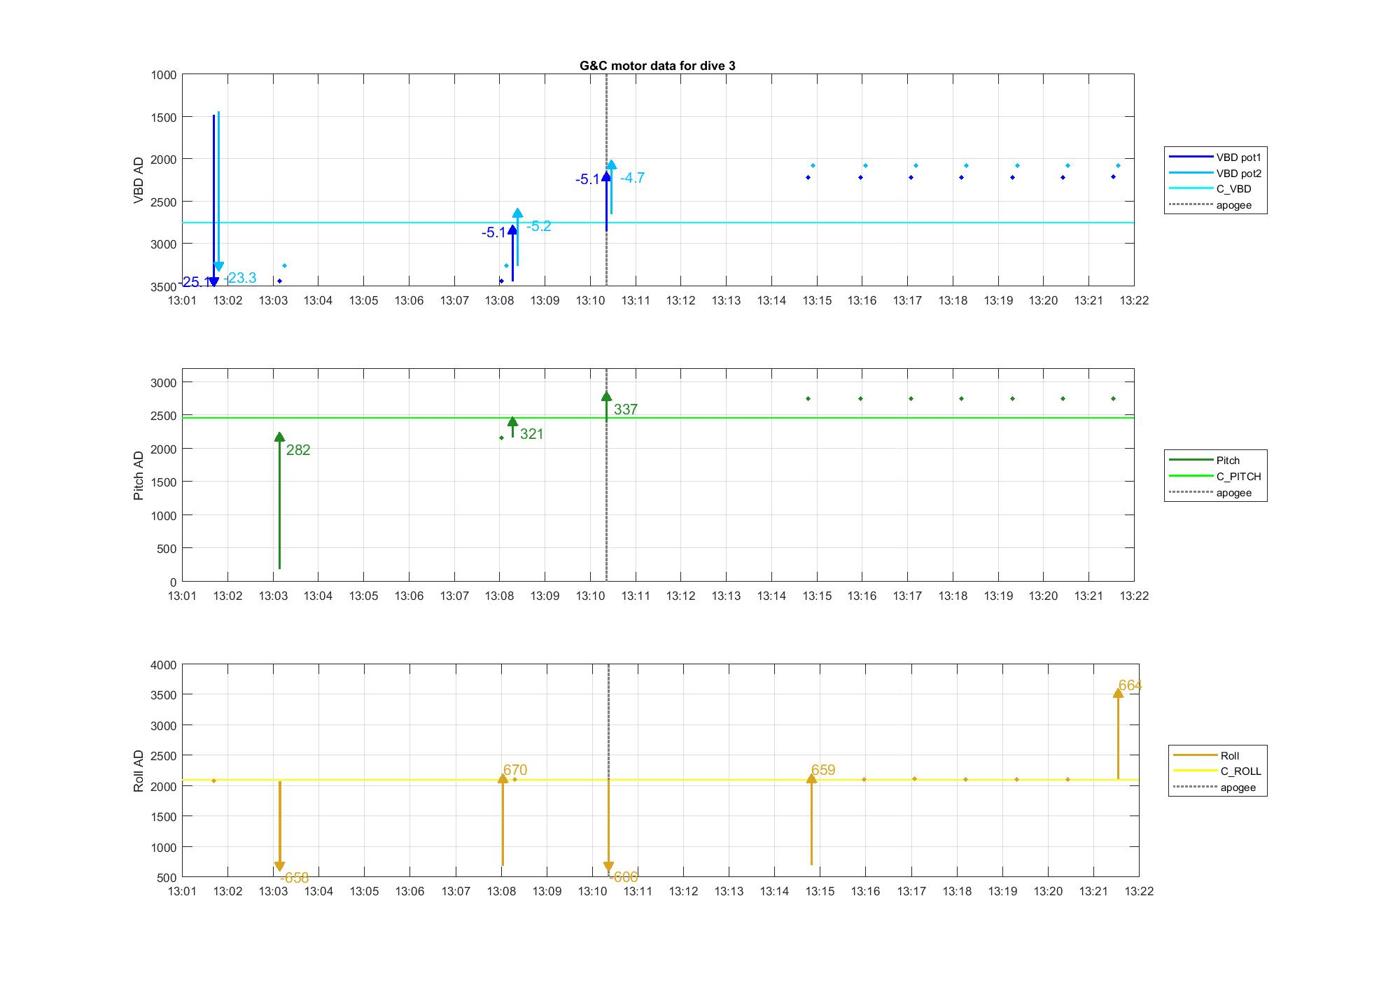1400x986 pixels.
Task: Click the '-600' roll data label
Action: tap(623, 877)
